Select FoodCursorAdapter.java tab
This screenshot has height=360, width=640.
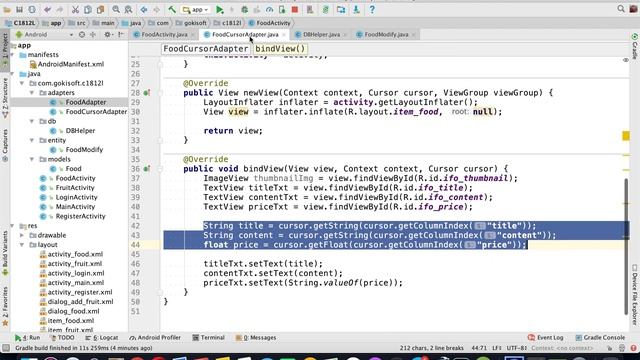click(x=245, y=35)
